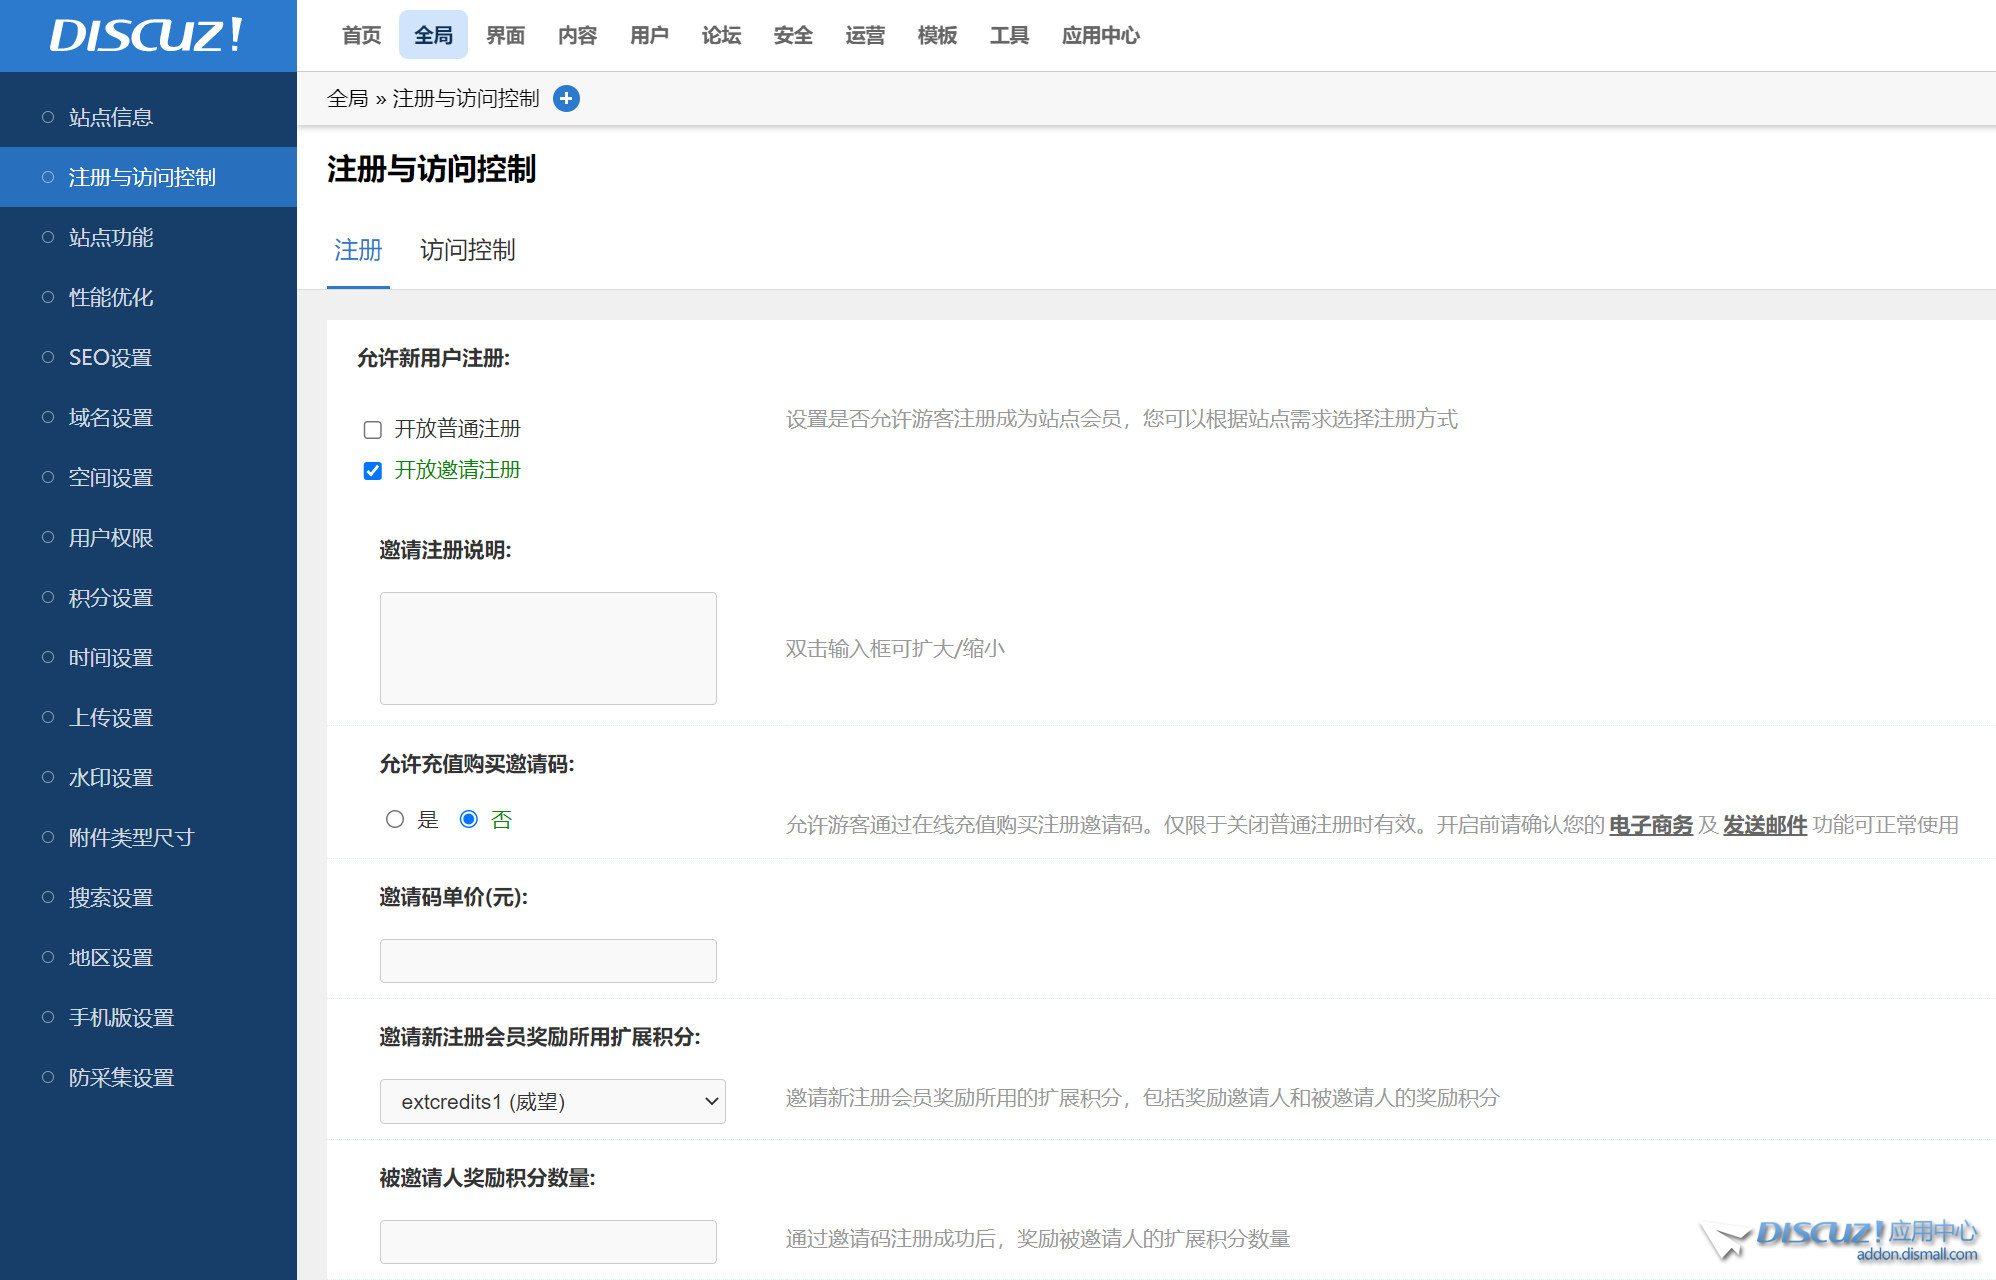Follow the 电子商务 link
The height and width of the screenshot is (1280, 1996).
(x=1650, y=825)
